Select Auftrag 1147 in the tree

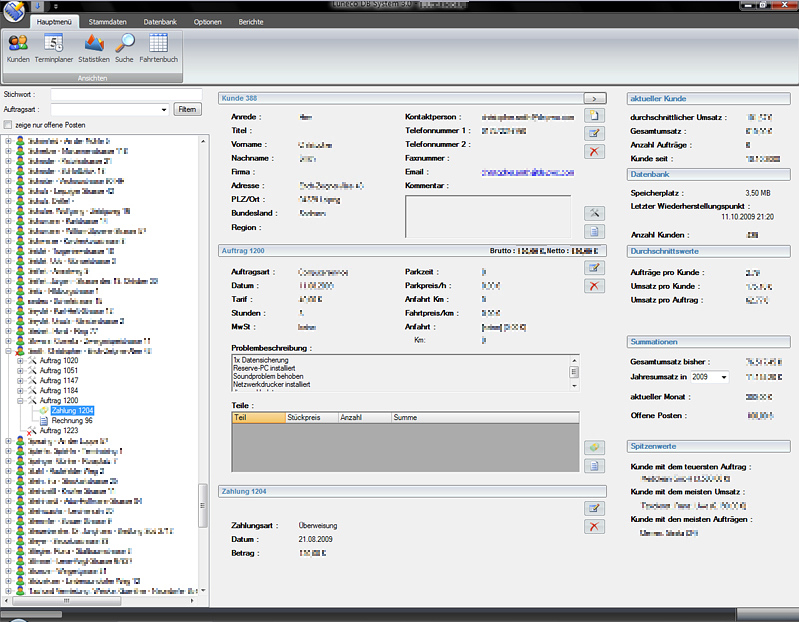(59, 381)
